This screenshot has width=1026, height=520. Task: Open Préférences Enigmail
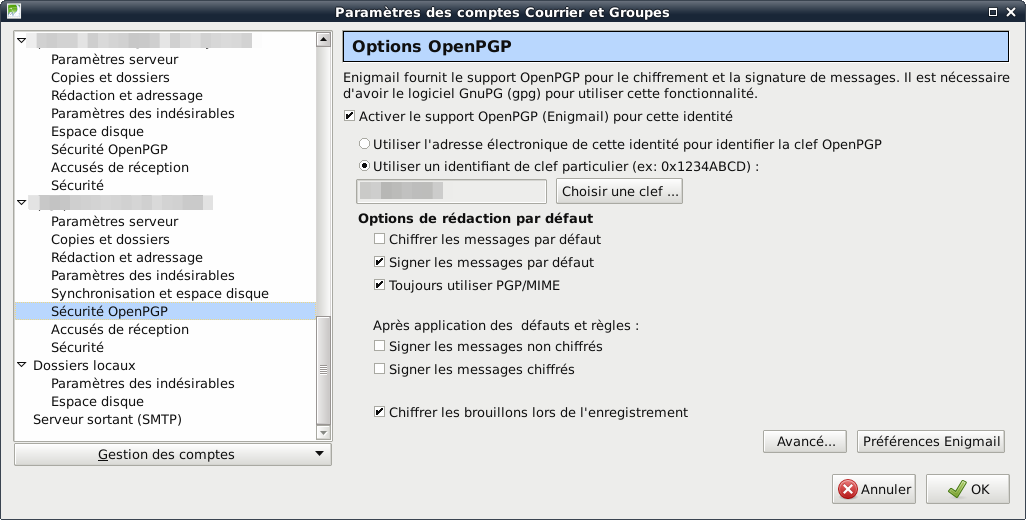tap(930, 441)
